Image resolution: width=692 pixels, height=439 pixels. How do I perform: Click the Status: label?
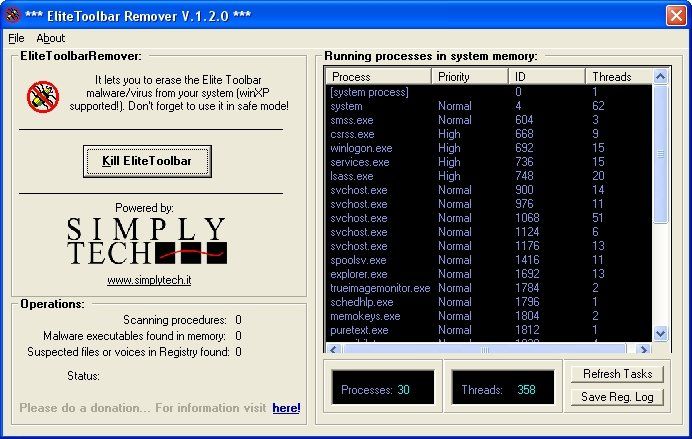(x=83, y=376)
